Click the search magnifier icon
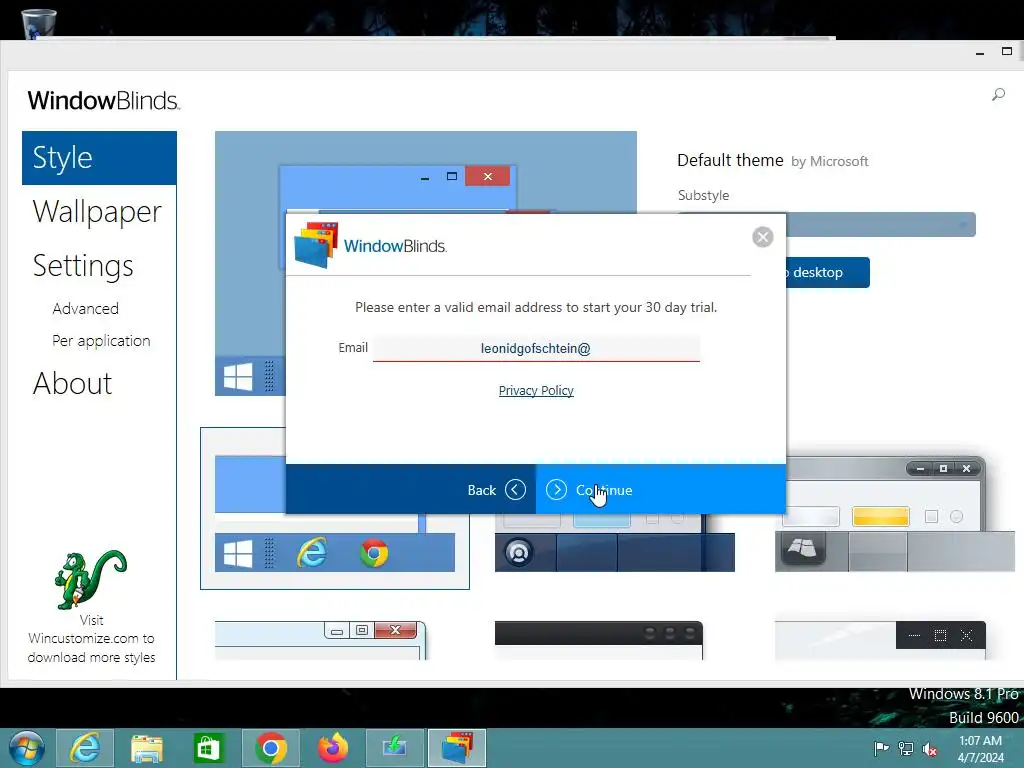 point(998,95)
